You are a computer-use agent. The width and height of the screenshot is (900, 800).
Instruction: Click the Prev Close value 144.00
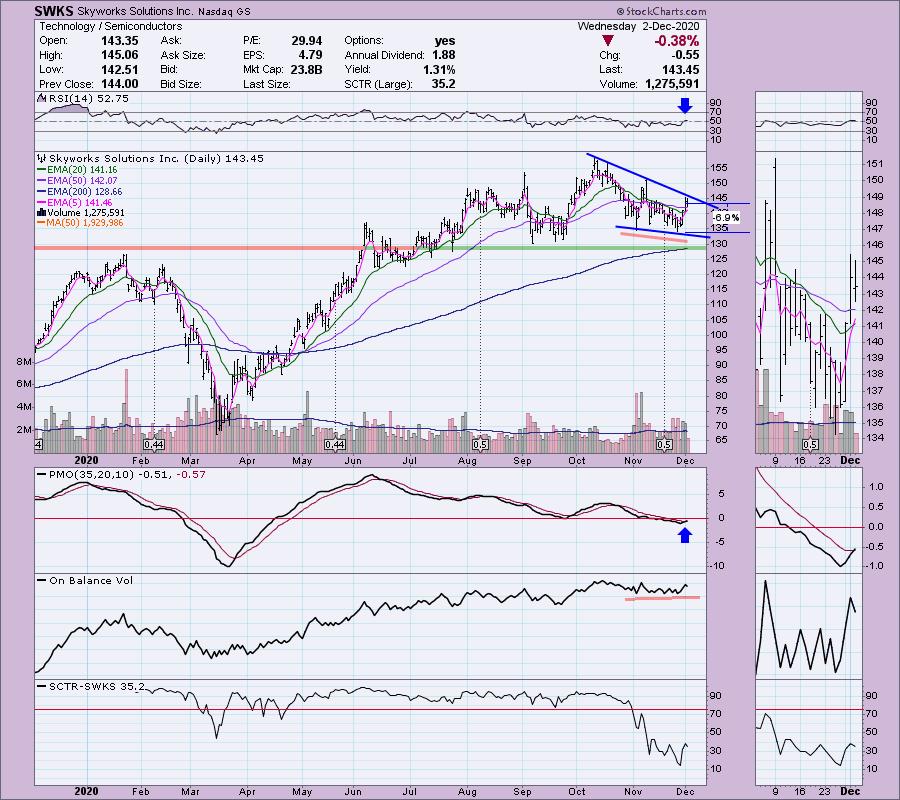120,84
